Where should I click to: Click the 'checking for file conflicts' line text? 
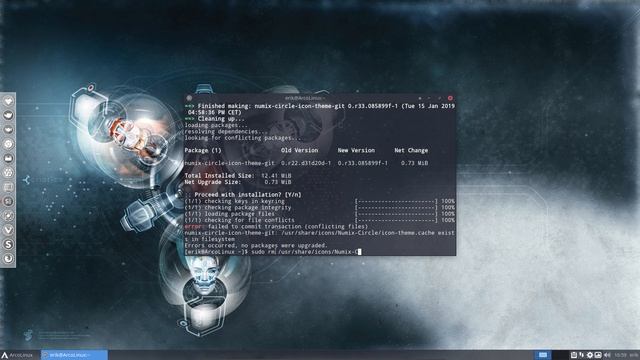click(x=239, y=220)
